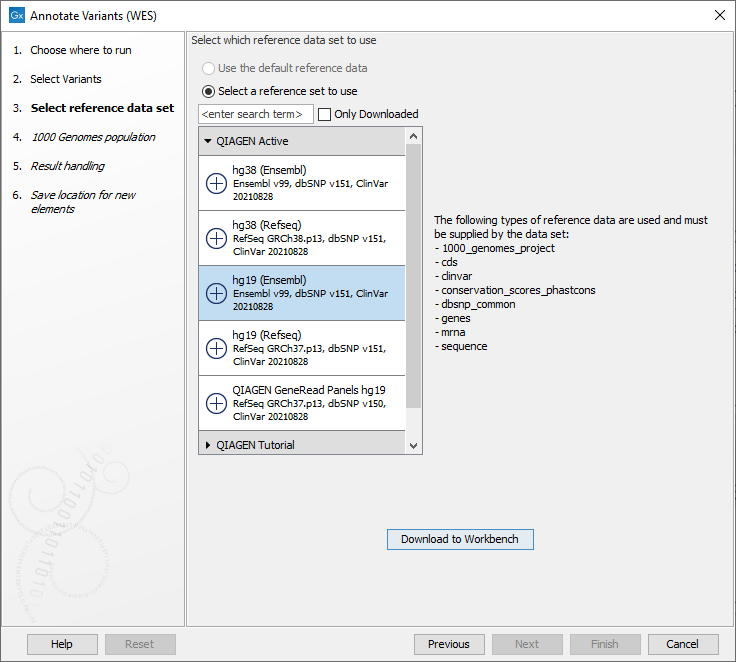Click the scroll up arrow of reference list
The width and height of the screenshot is (736, 662).
coord(414,136)
